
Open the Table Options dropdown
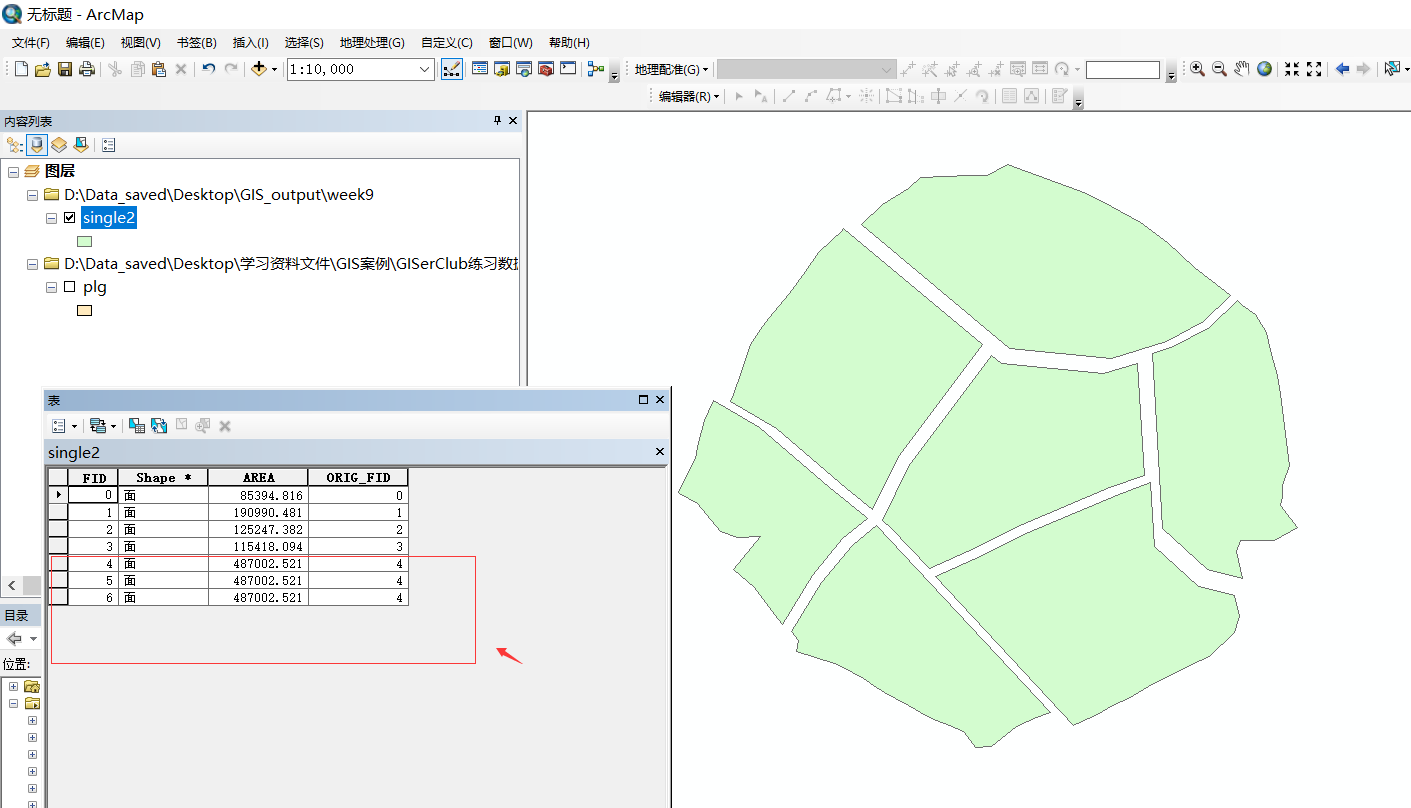point(64,426)
